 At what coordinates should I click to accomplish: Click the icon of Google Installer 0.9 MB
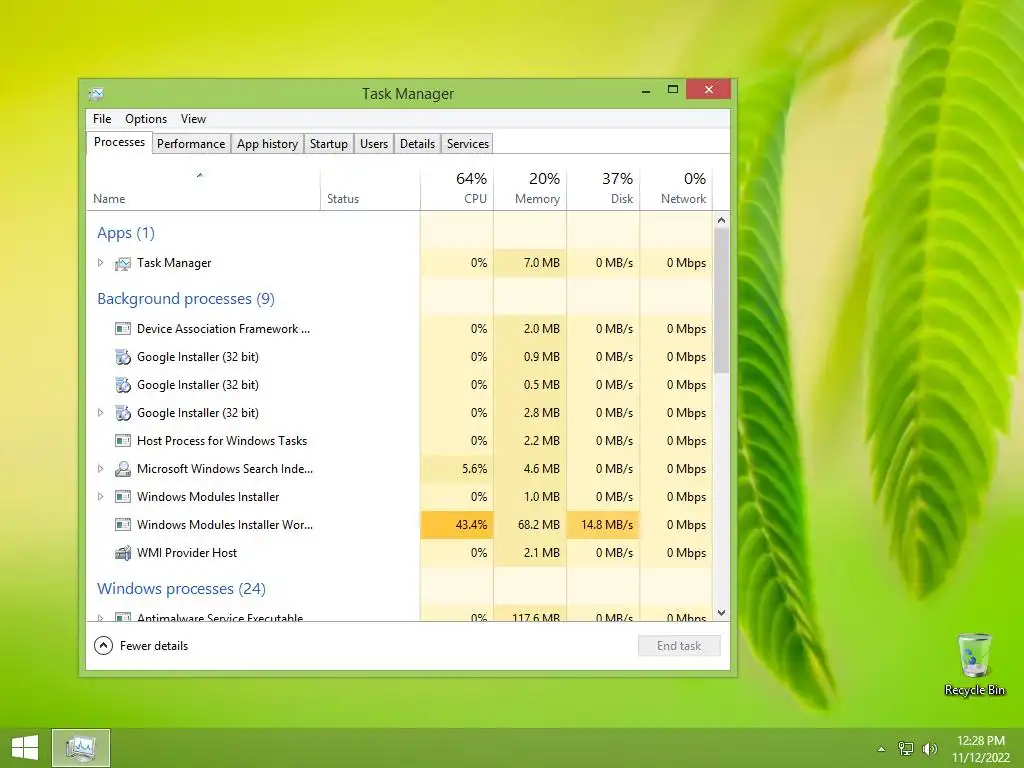[123, 357]
